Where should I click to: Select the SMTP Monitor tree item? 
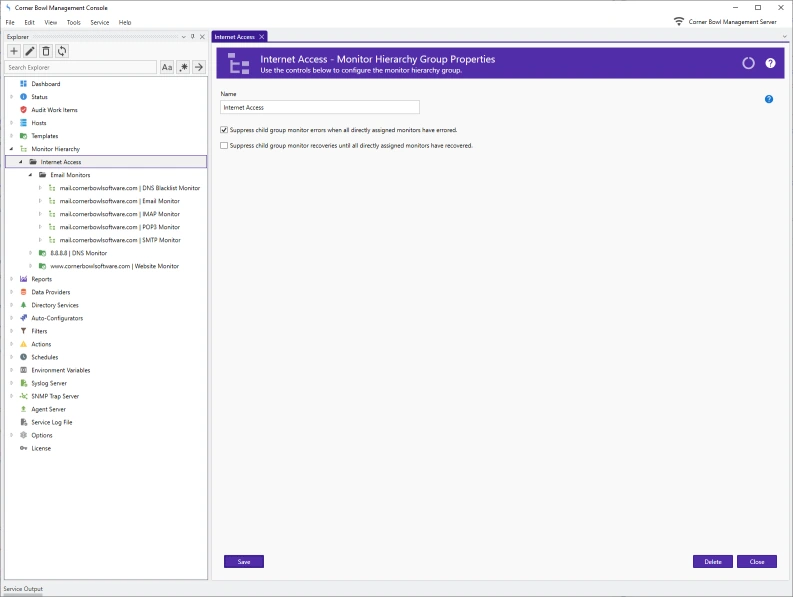point(120,240)
